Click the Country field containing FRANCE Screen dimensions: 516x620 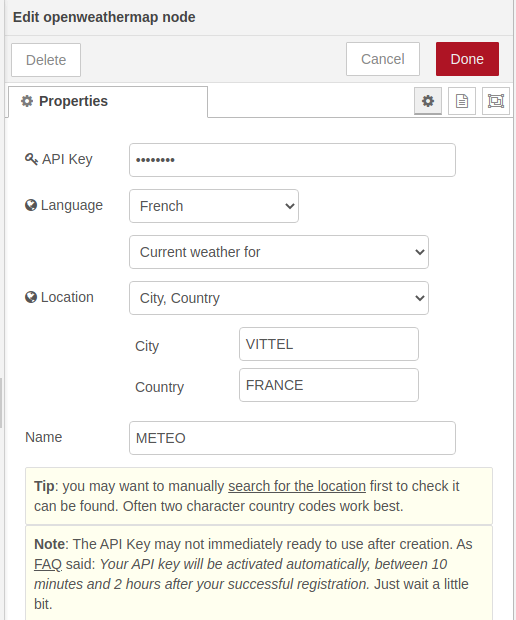(x=329, y=385)
